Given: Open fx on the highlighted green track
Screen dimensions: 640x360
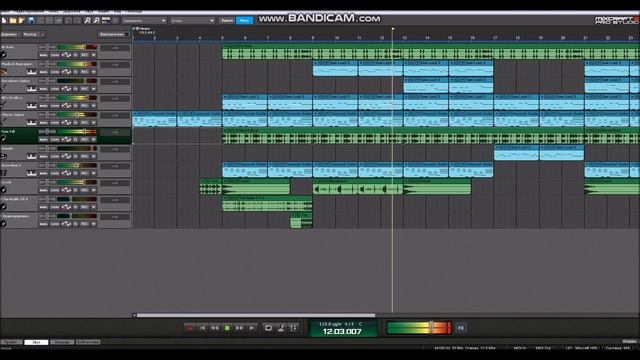Looking at the screenshot, I should pyautogui.click(x=76, y=139).
